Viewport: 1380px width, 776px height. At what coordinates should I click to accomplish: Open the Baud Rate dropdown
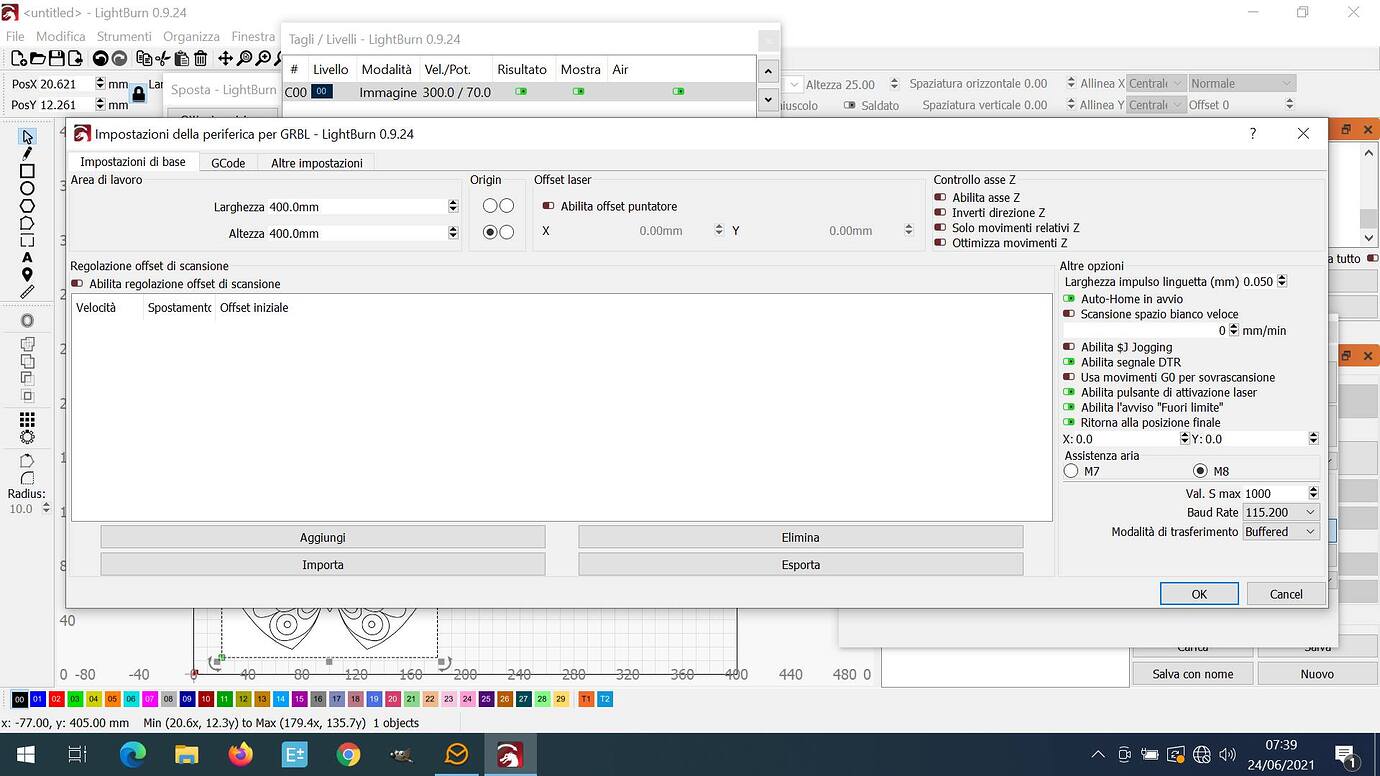1281,512
